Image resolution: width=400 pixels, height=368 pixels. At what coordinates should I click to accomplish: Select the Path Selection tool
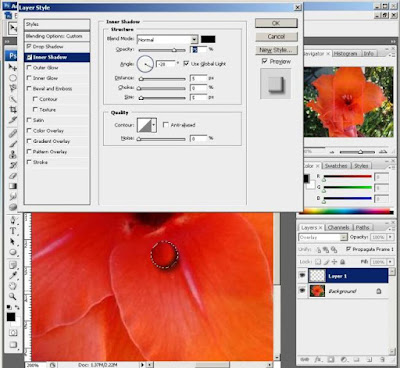coord(13,241)
